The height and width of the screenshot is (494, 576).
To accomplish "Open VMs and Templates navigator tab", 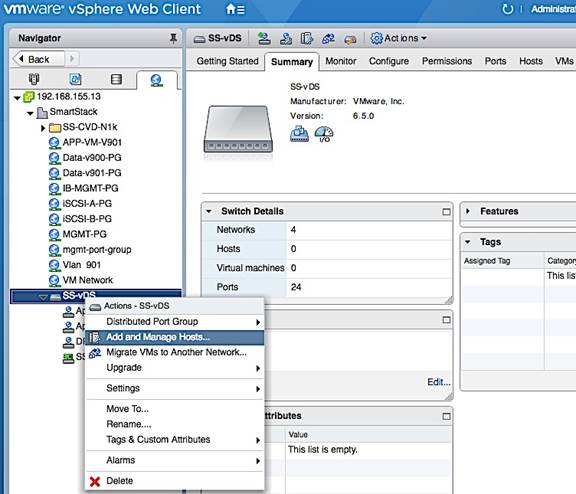I will [x=75, y=79].
